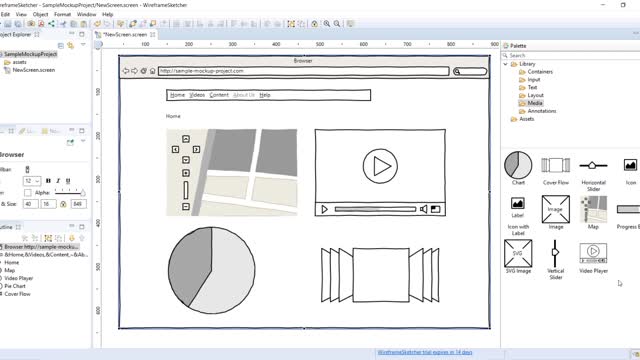Toggle Underline formatting in properties
Image resolution: width=640 pixels, height=360 pixels.
68,181
